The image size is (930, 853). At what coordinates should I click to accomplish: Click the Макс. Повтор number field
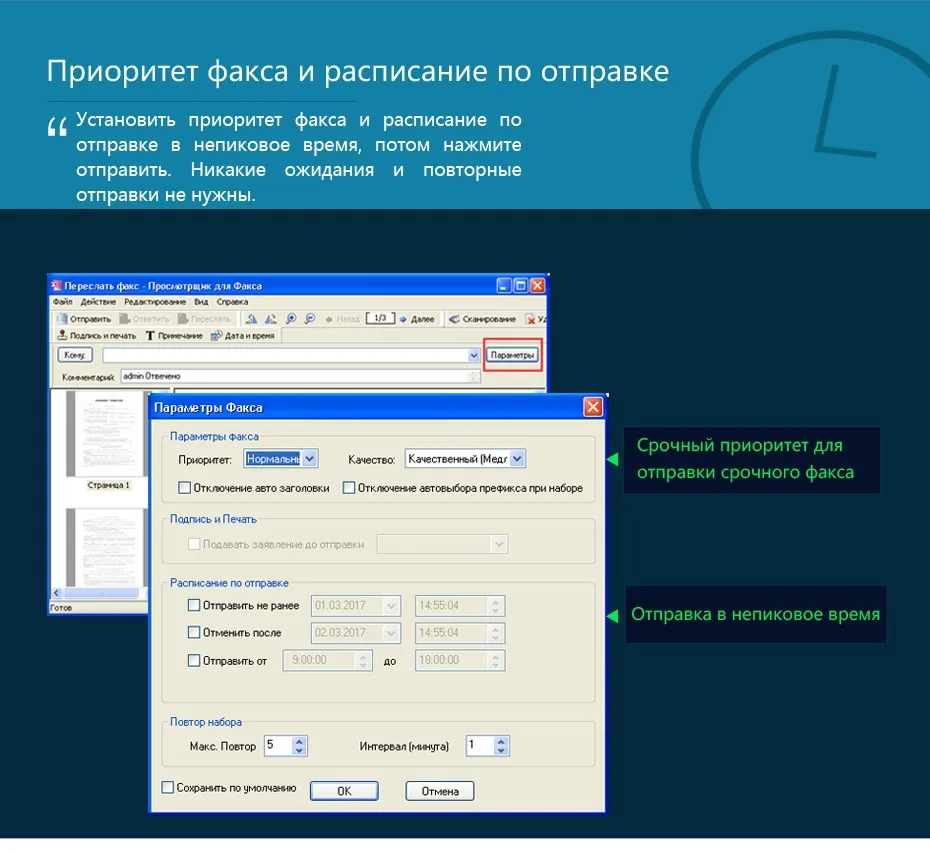pyautogui.click(x=279, y=745)
